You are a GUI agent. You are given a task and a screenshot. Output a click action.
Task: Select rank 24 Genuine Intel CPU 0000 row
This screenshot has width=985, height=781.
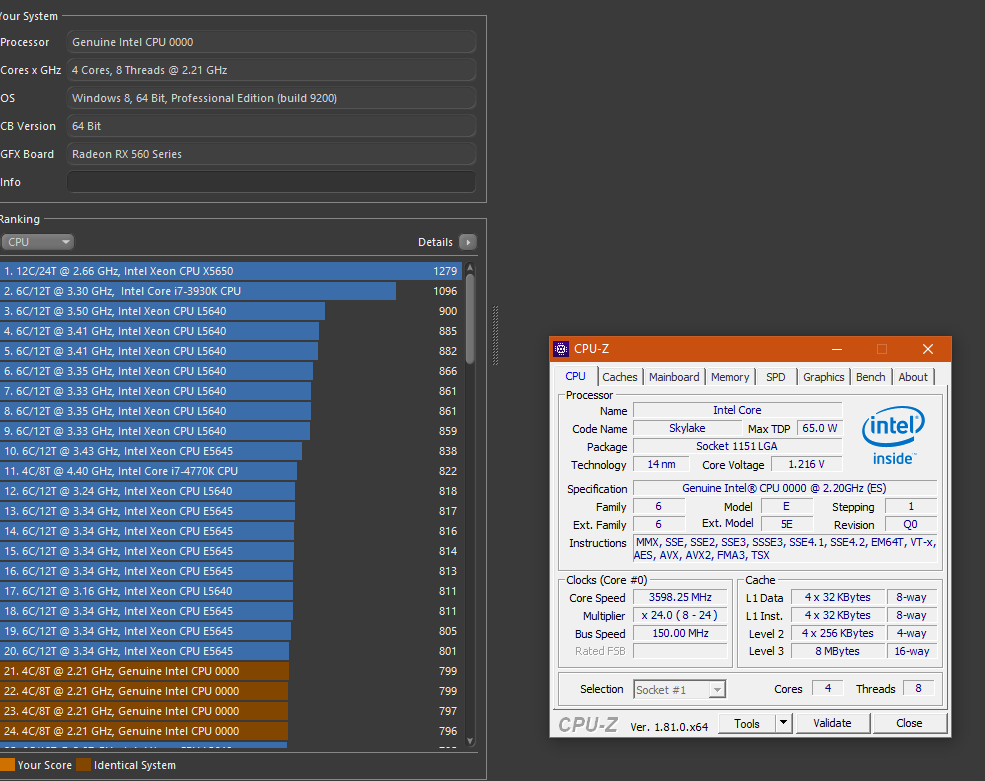231,731
